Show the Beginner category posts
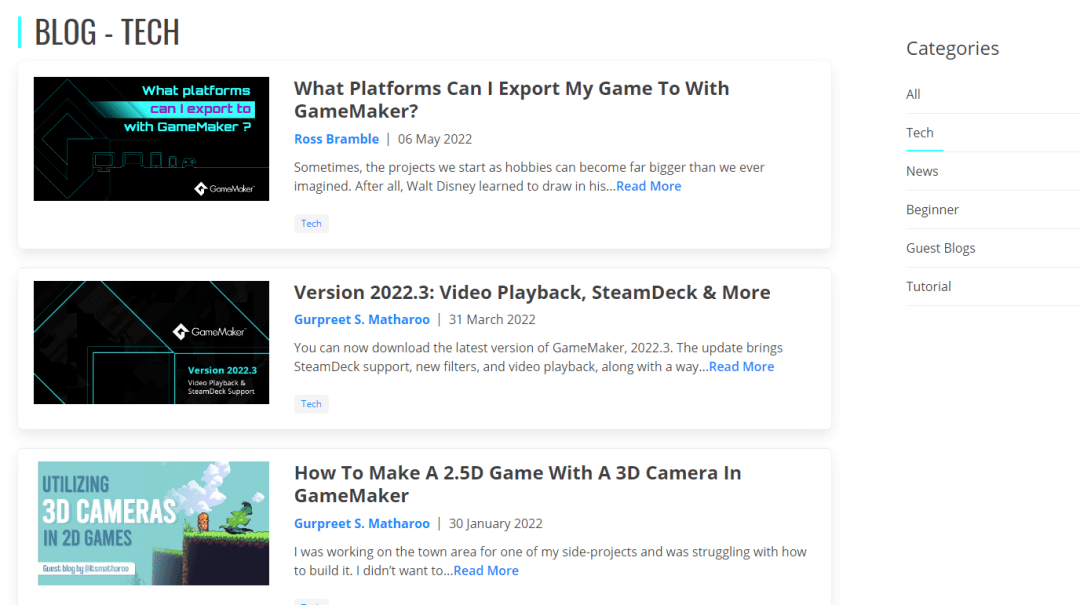Image resolution: width=1080 pixels, height=605 pixels. click(932, 210)
